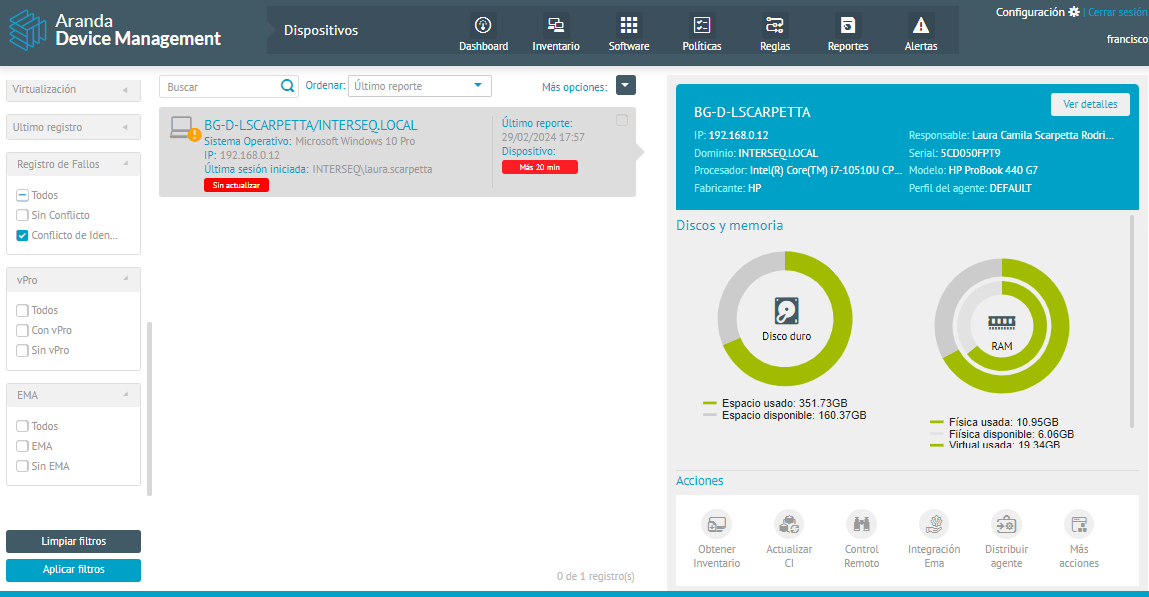Enable the EMA filter checkbox
The image size is (1149, 597).
pyautogui.click(x=22, y=445)
